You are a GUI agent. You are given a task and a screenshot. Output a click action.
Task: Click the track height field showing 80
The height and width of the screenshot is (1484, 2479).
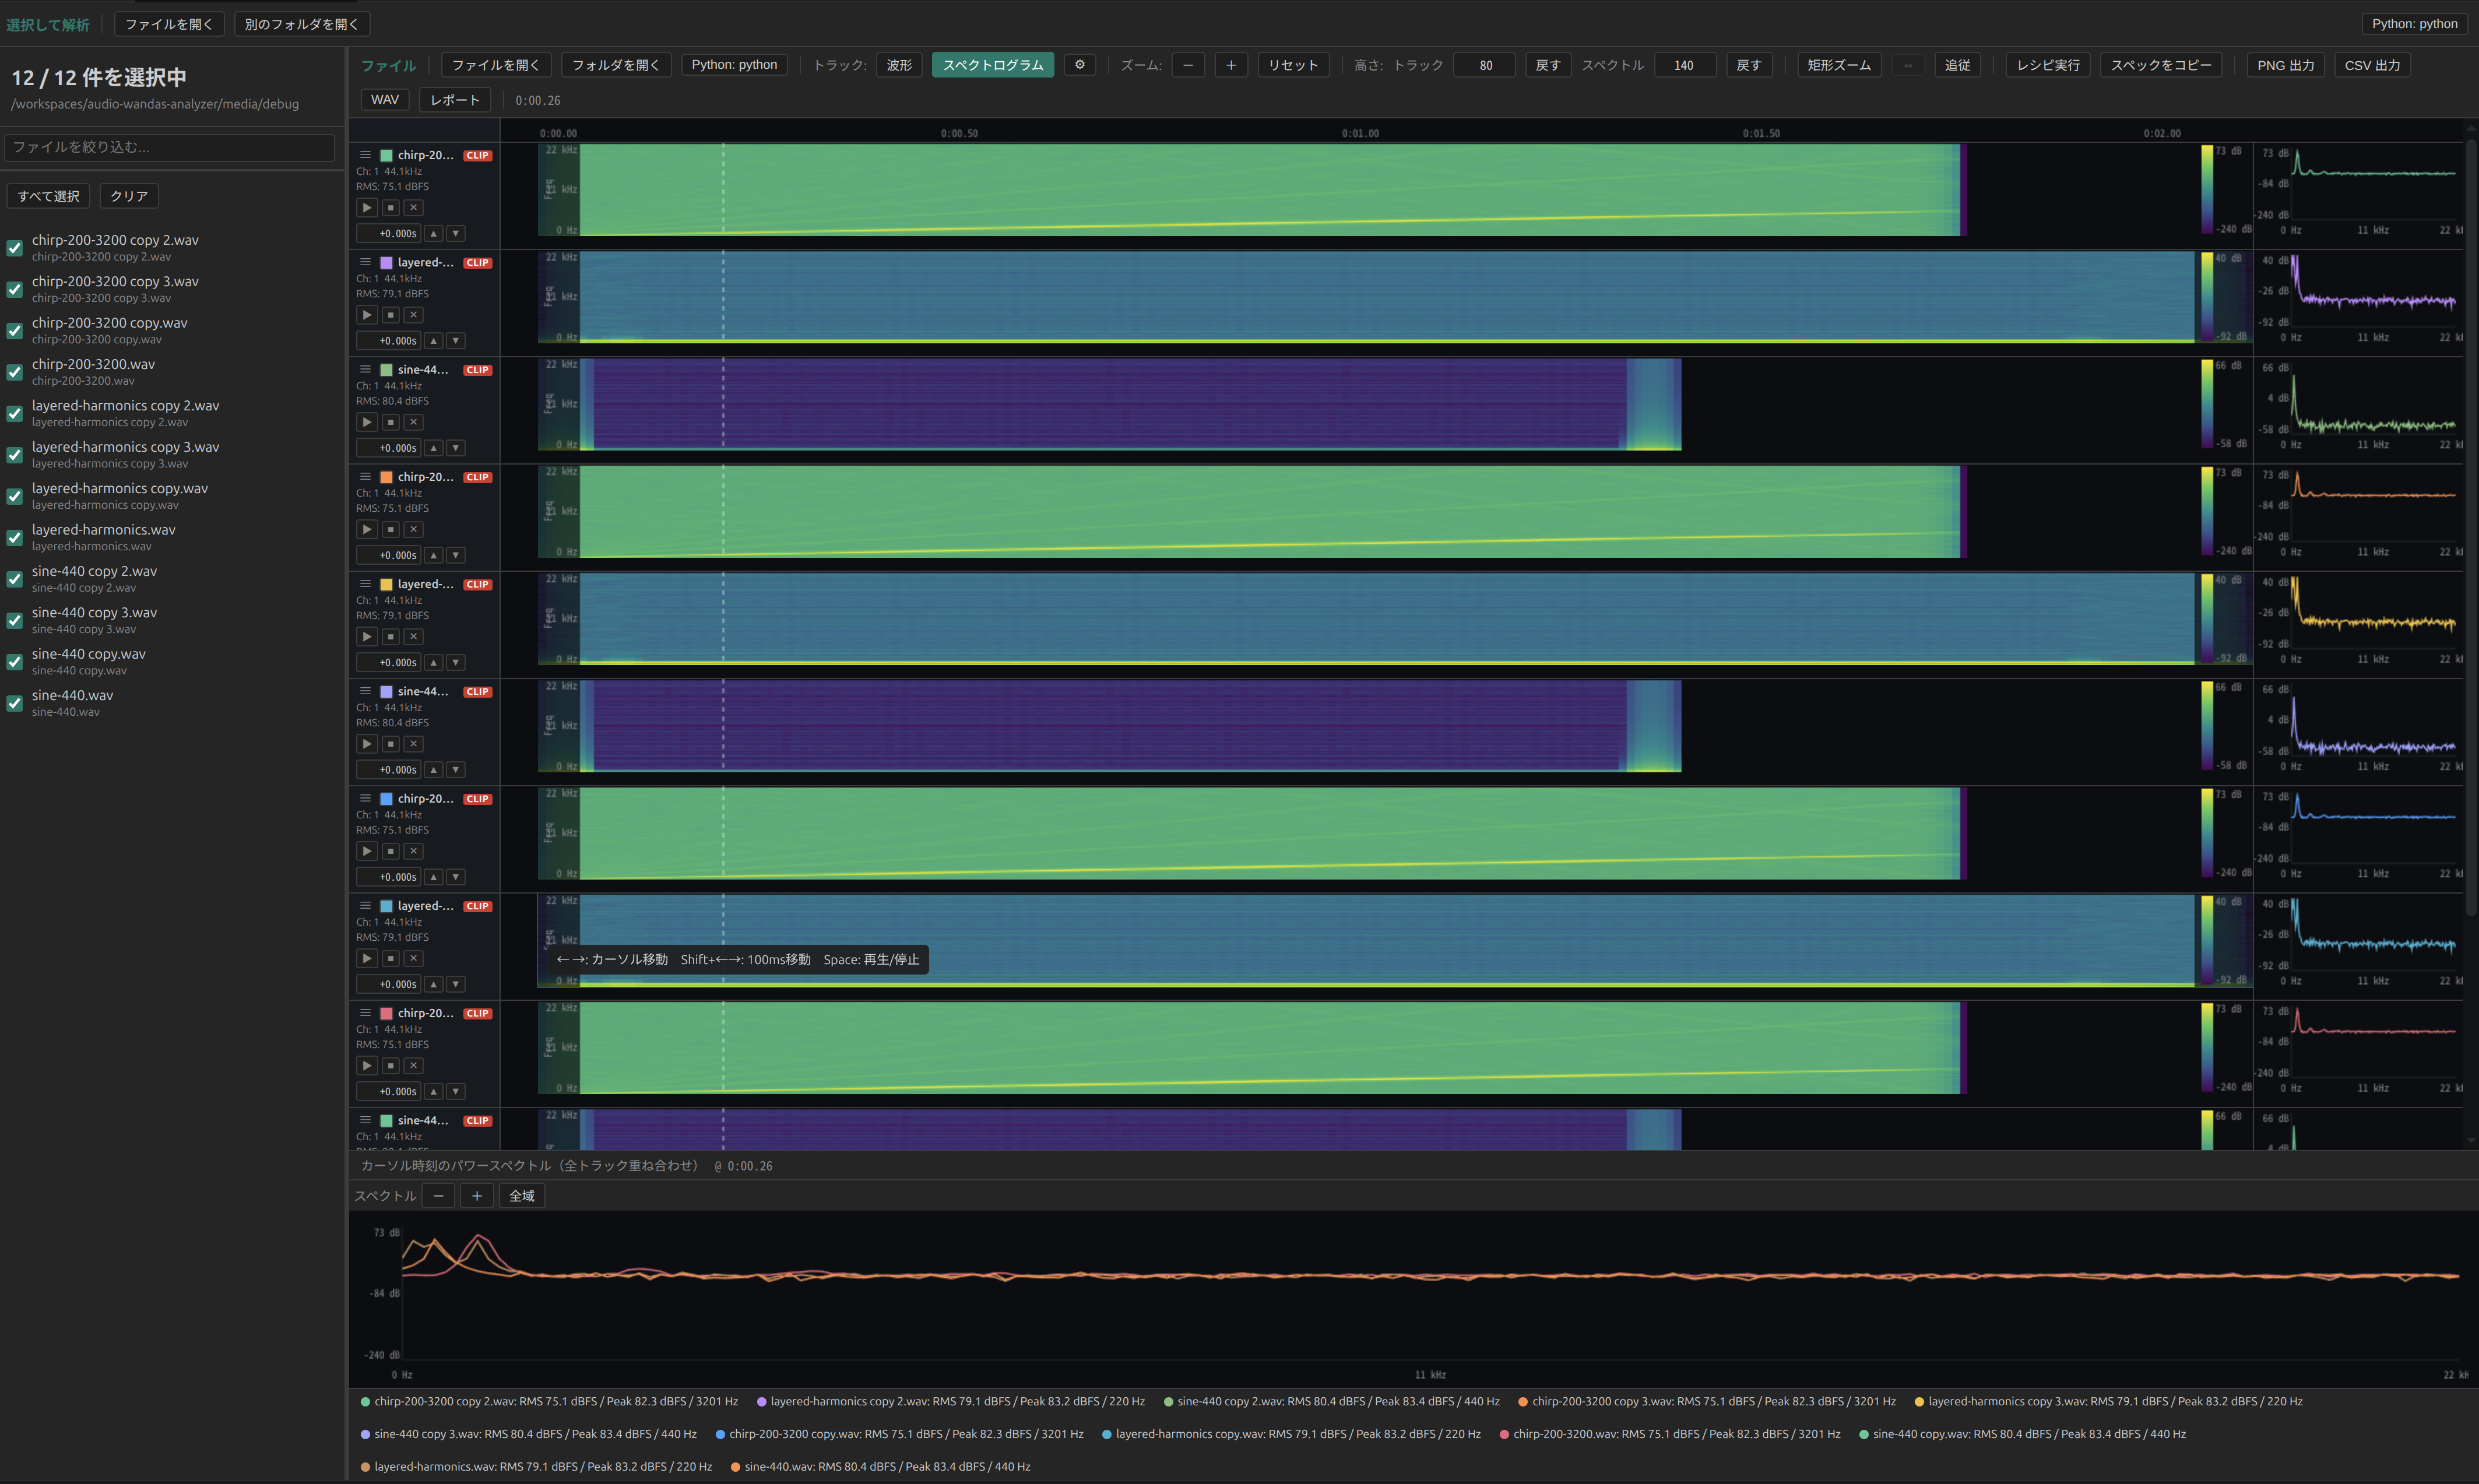1485,65
